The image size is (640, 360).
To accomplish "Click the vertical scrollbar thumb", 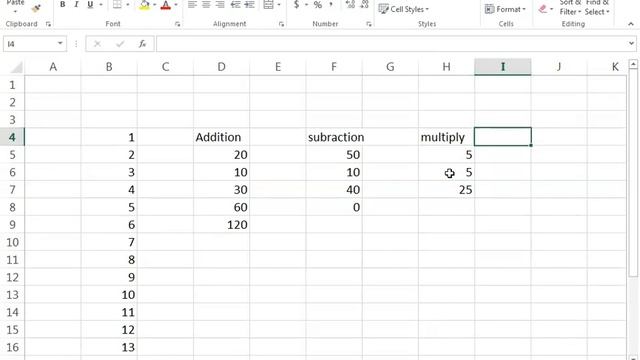I will coord(633,172).
